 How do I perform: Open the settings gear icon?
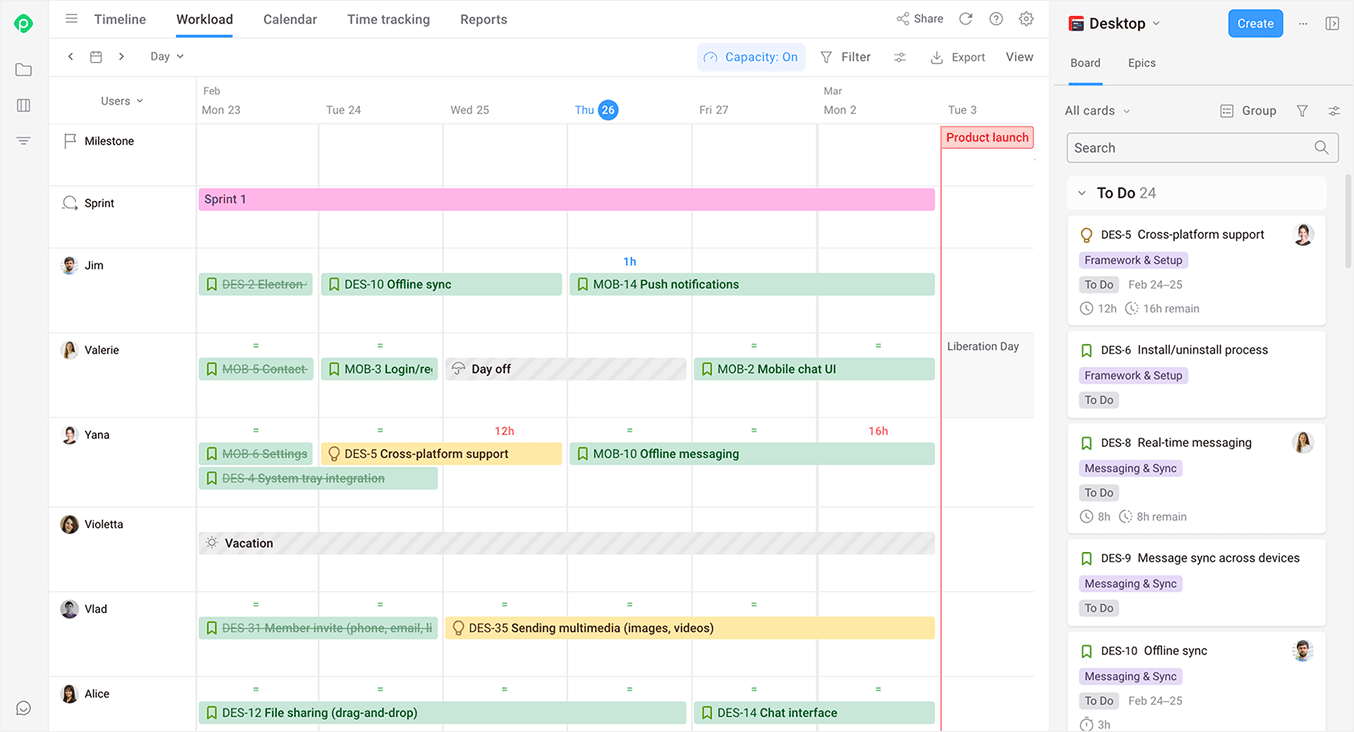[1026, 19]
